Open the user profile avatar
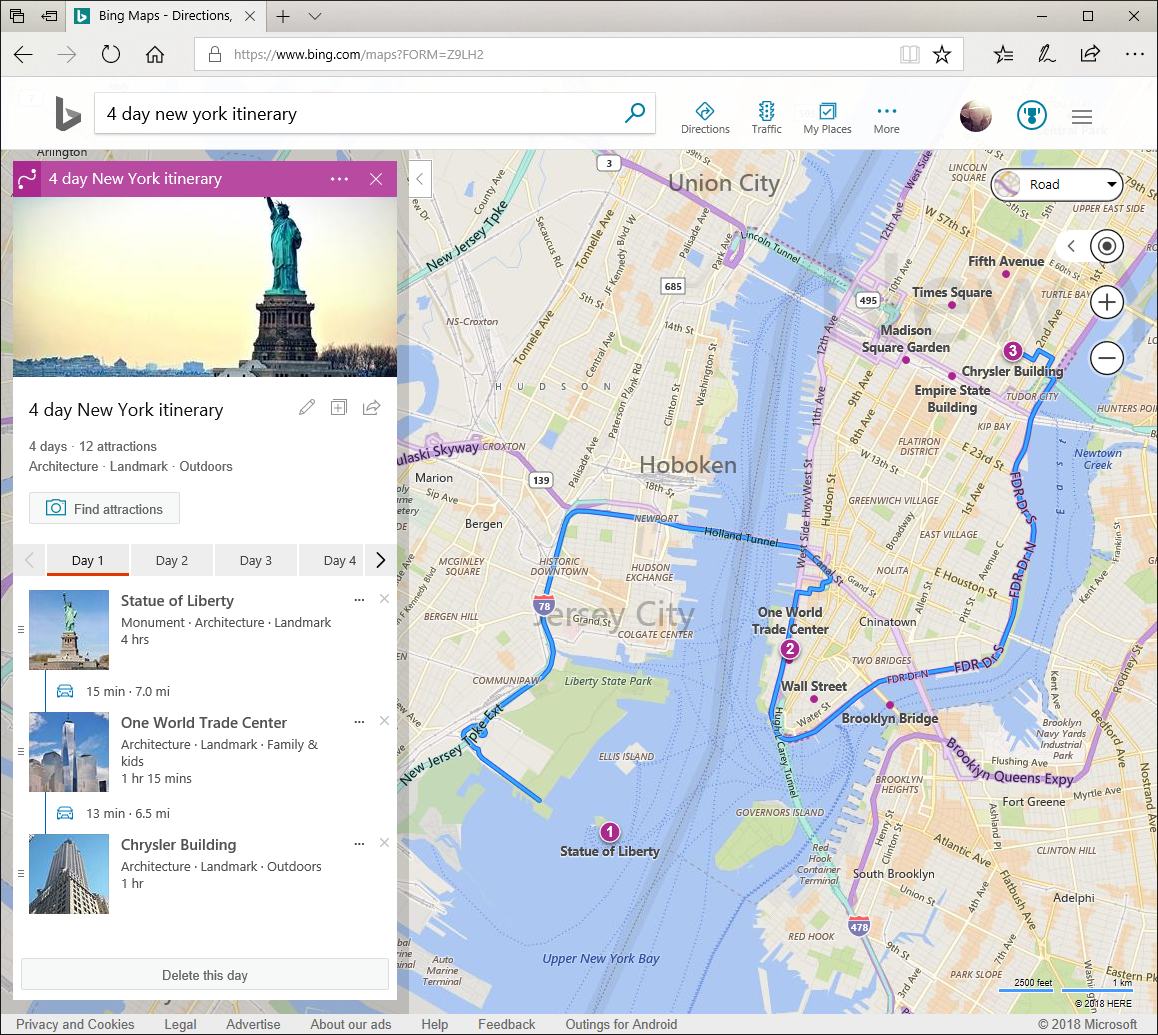The width and height of the screenshot is (1158, 1035). point(975,116)
